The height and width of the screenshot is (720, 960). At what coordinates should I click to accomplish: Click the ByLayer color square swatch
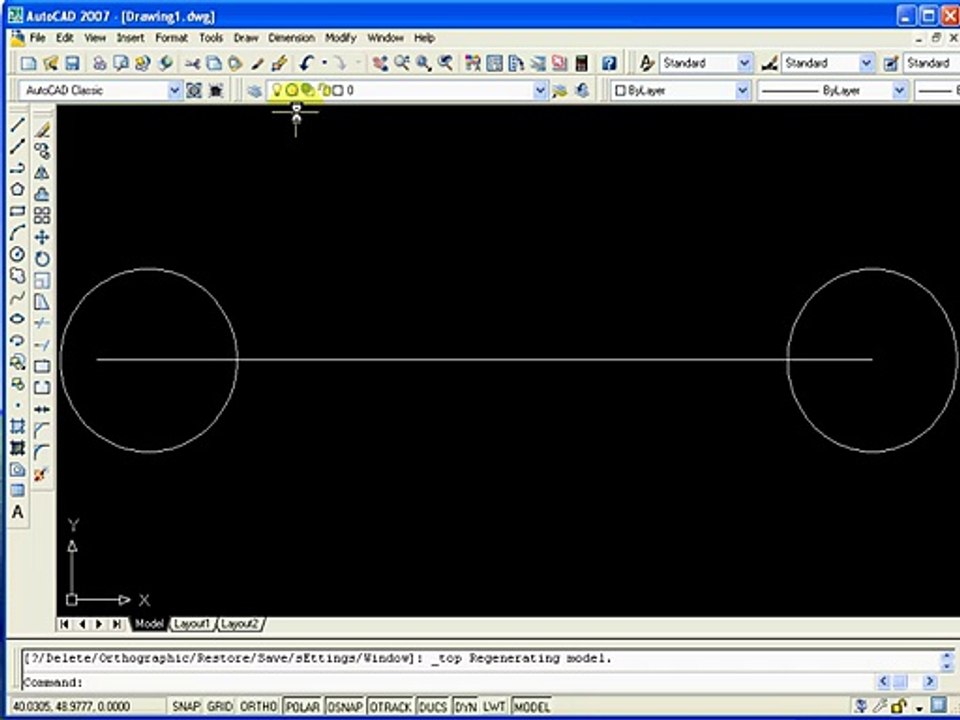[x=620, y=91]
